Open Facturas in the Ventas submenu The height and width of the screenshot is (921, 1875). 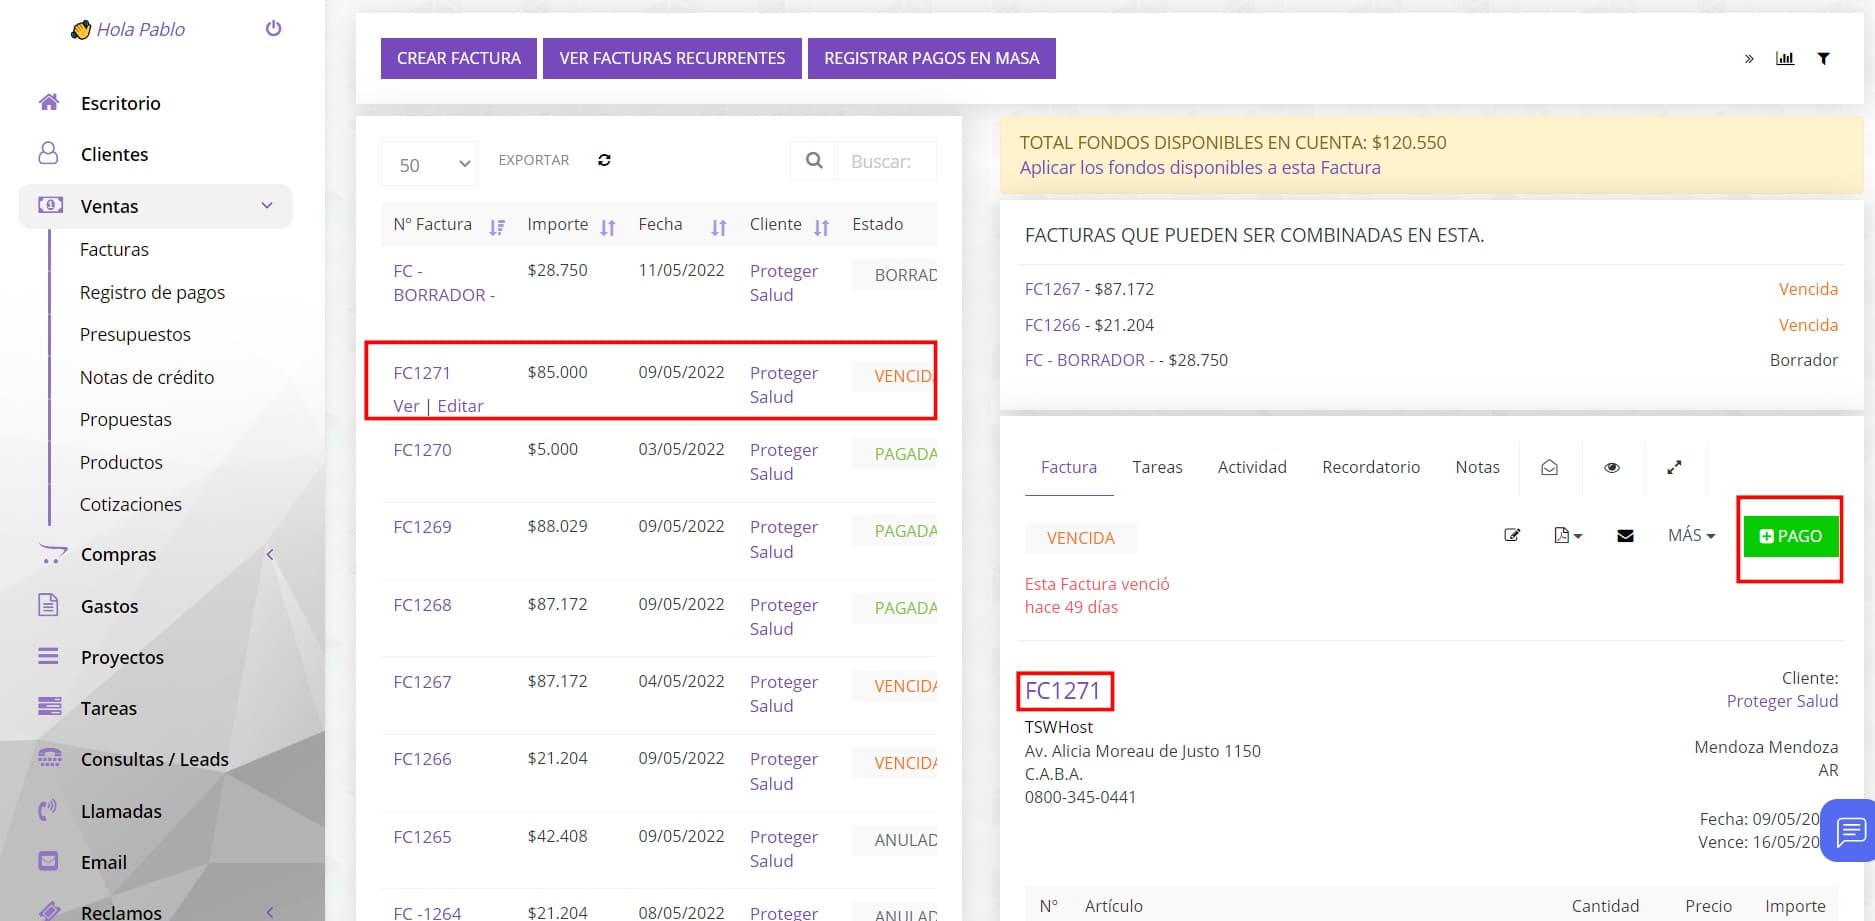click(114, 249)
